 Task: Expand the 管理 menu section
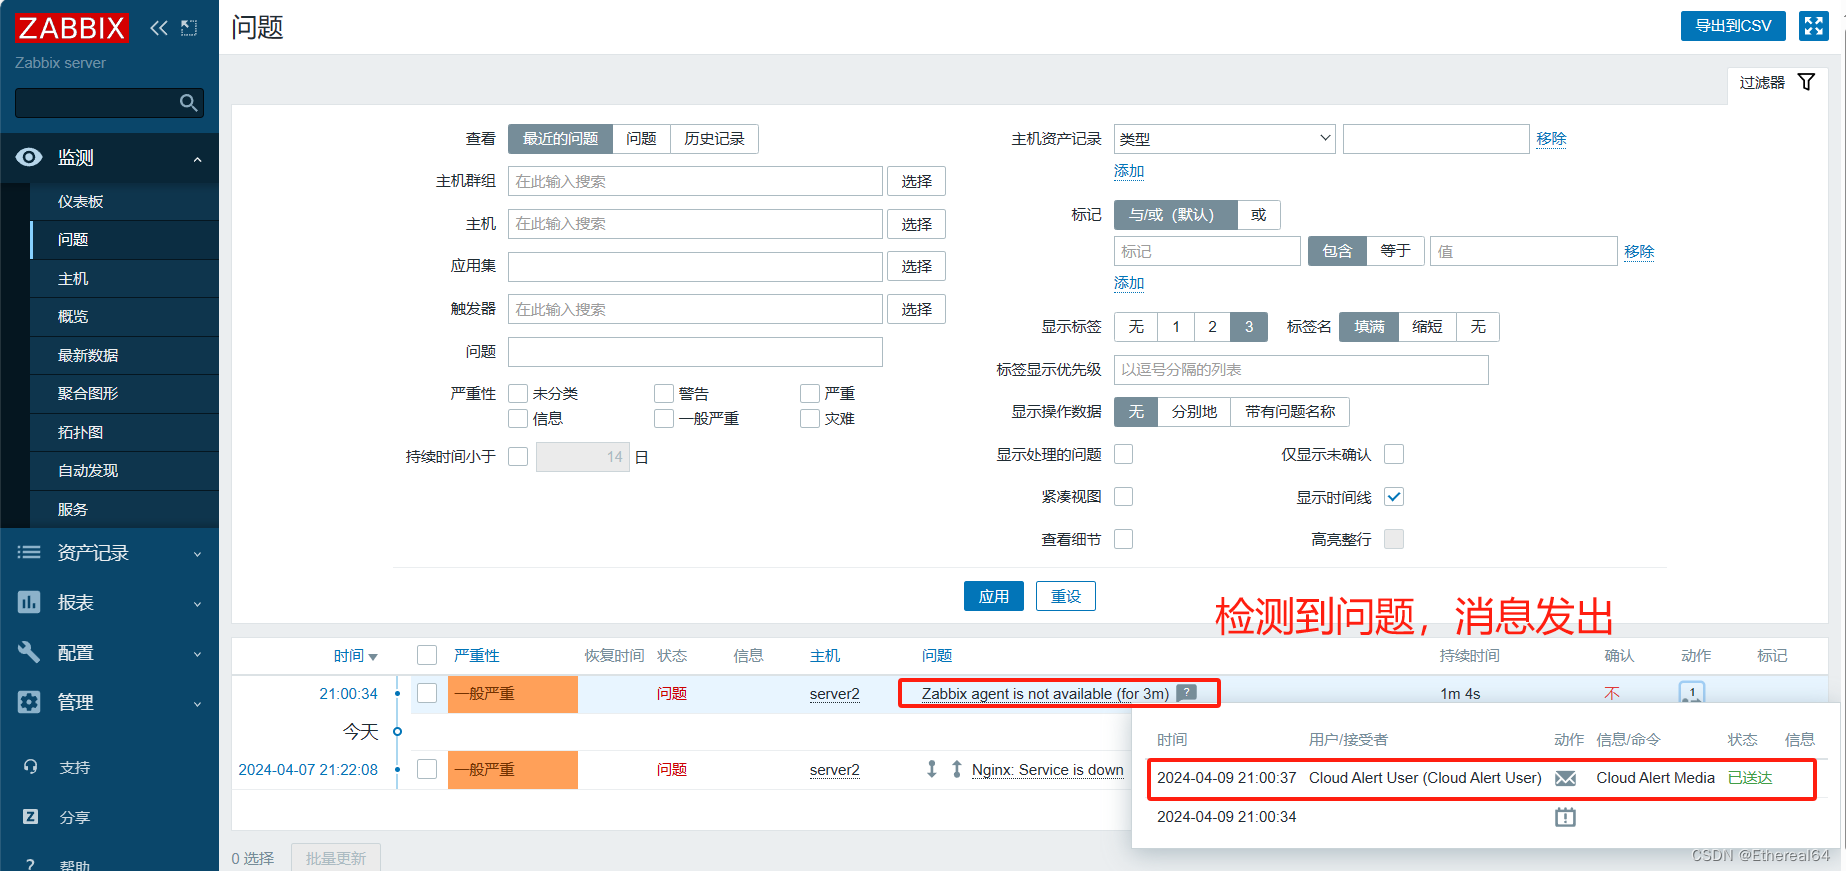pos(197,704)
